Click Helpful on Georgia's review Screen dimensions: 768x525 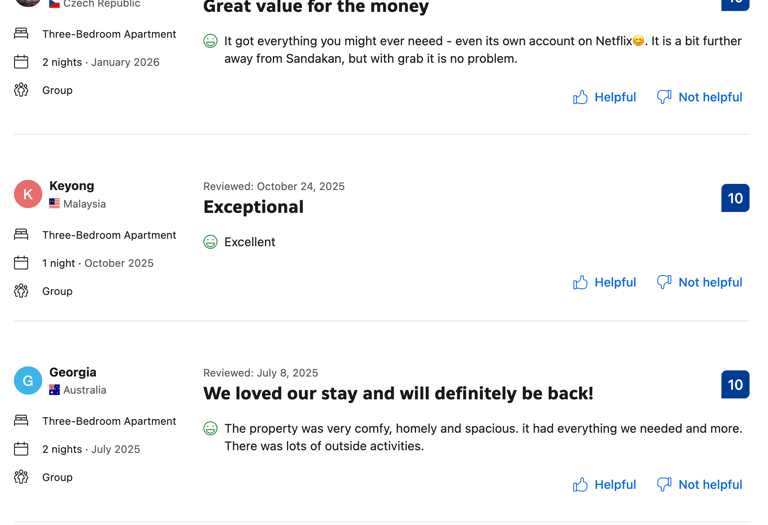[x=604, y=484]
